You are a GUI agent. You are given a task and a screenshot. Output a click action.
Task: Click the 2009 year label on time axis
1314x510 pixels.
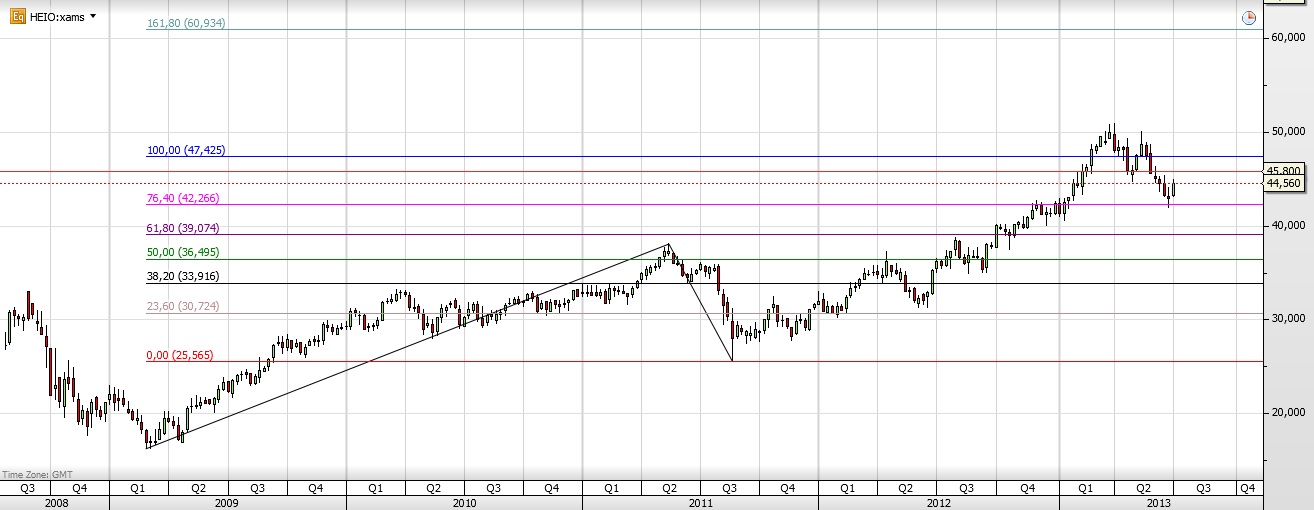228,503
